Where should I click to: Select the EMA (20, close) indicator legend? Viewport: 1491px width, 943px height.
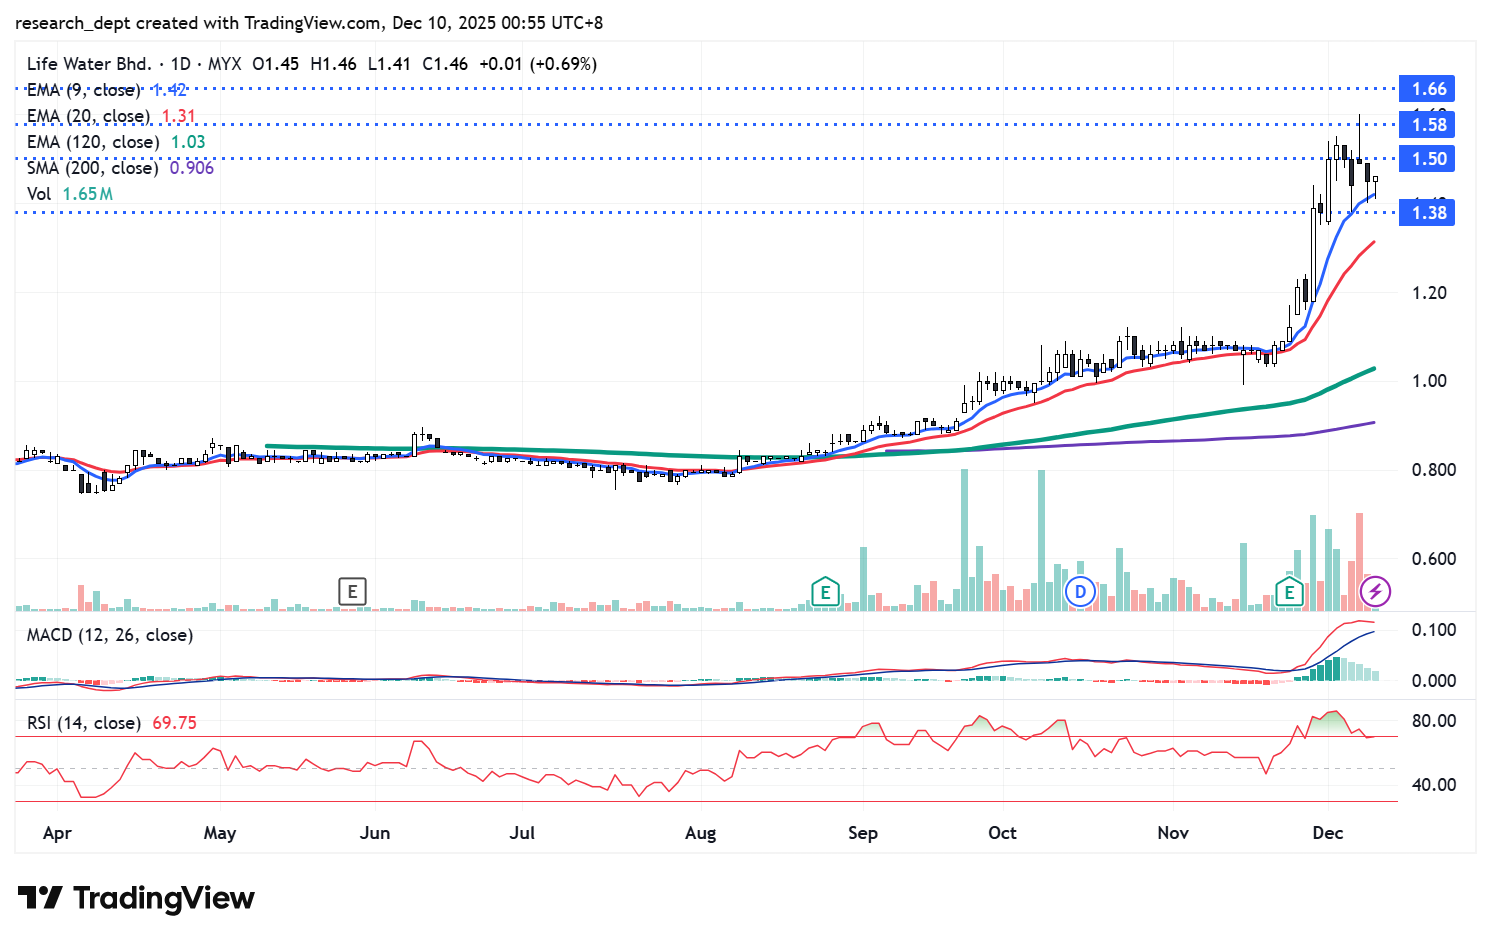(88, 116)
